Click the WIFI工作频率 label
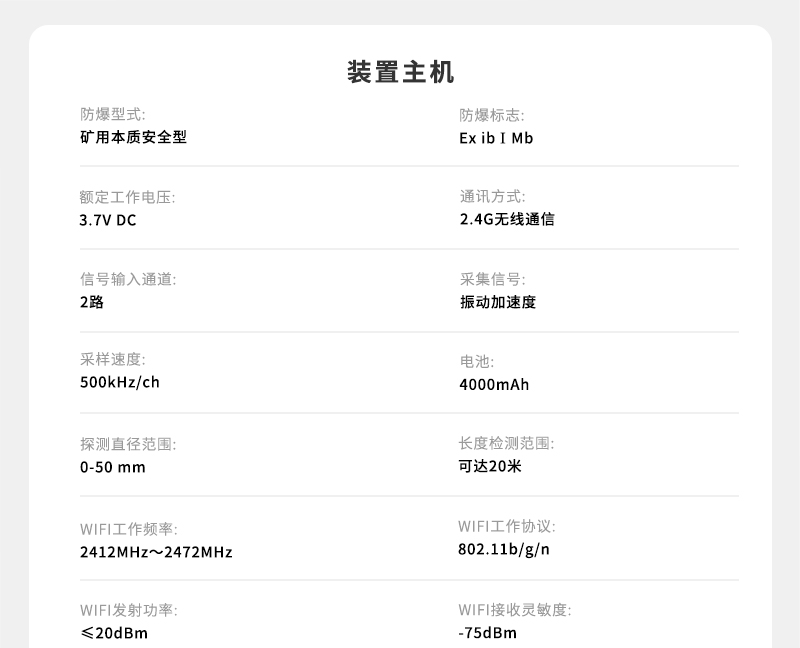800x648 pixels. click(128, 528)
